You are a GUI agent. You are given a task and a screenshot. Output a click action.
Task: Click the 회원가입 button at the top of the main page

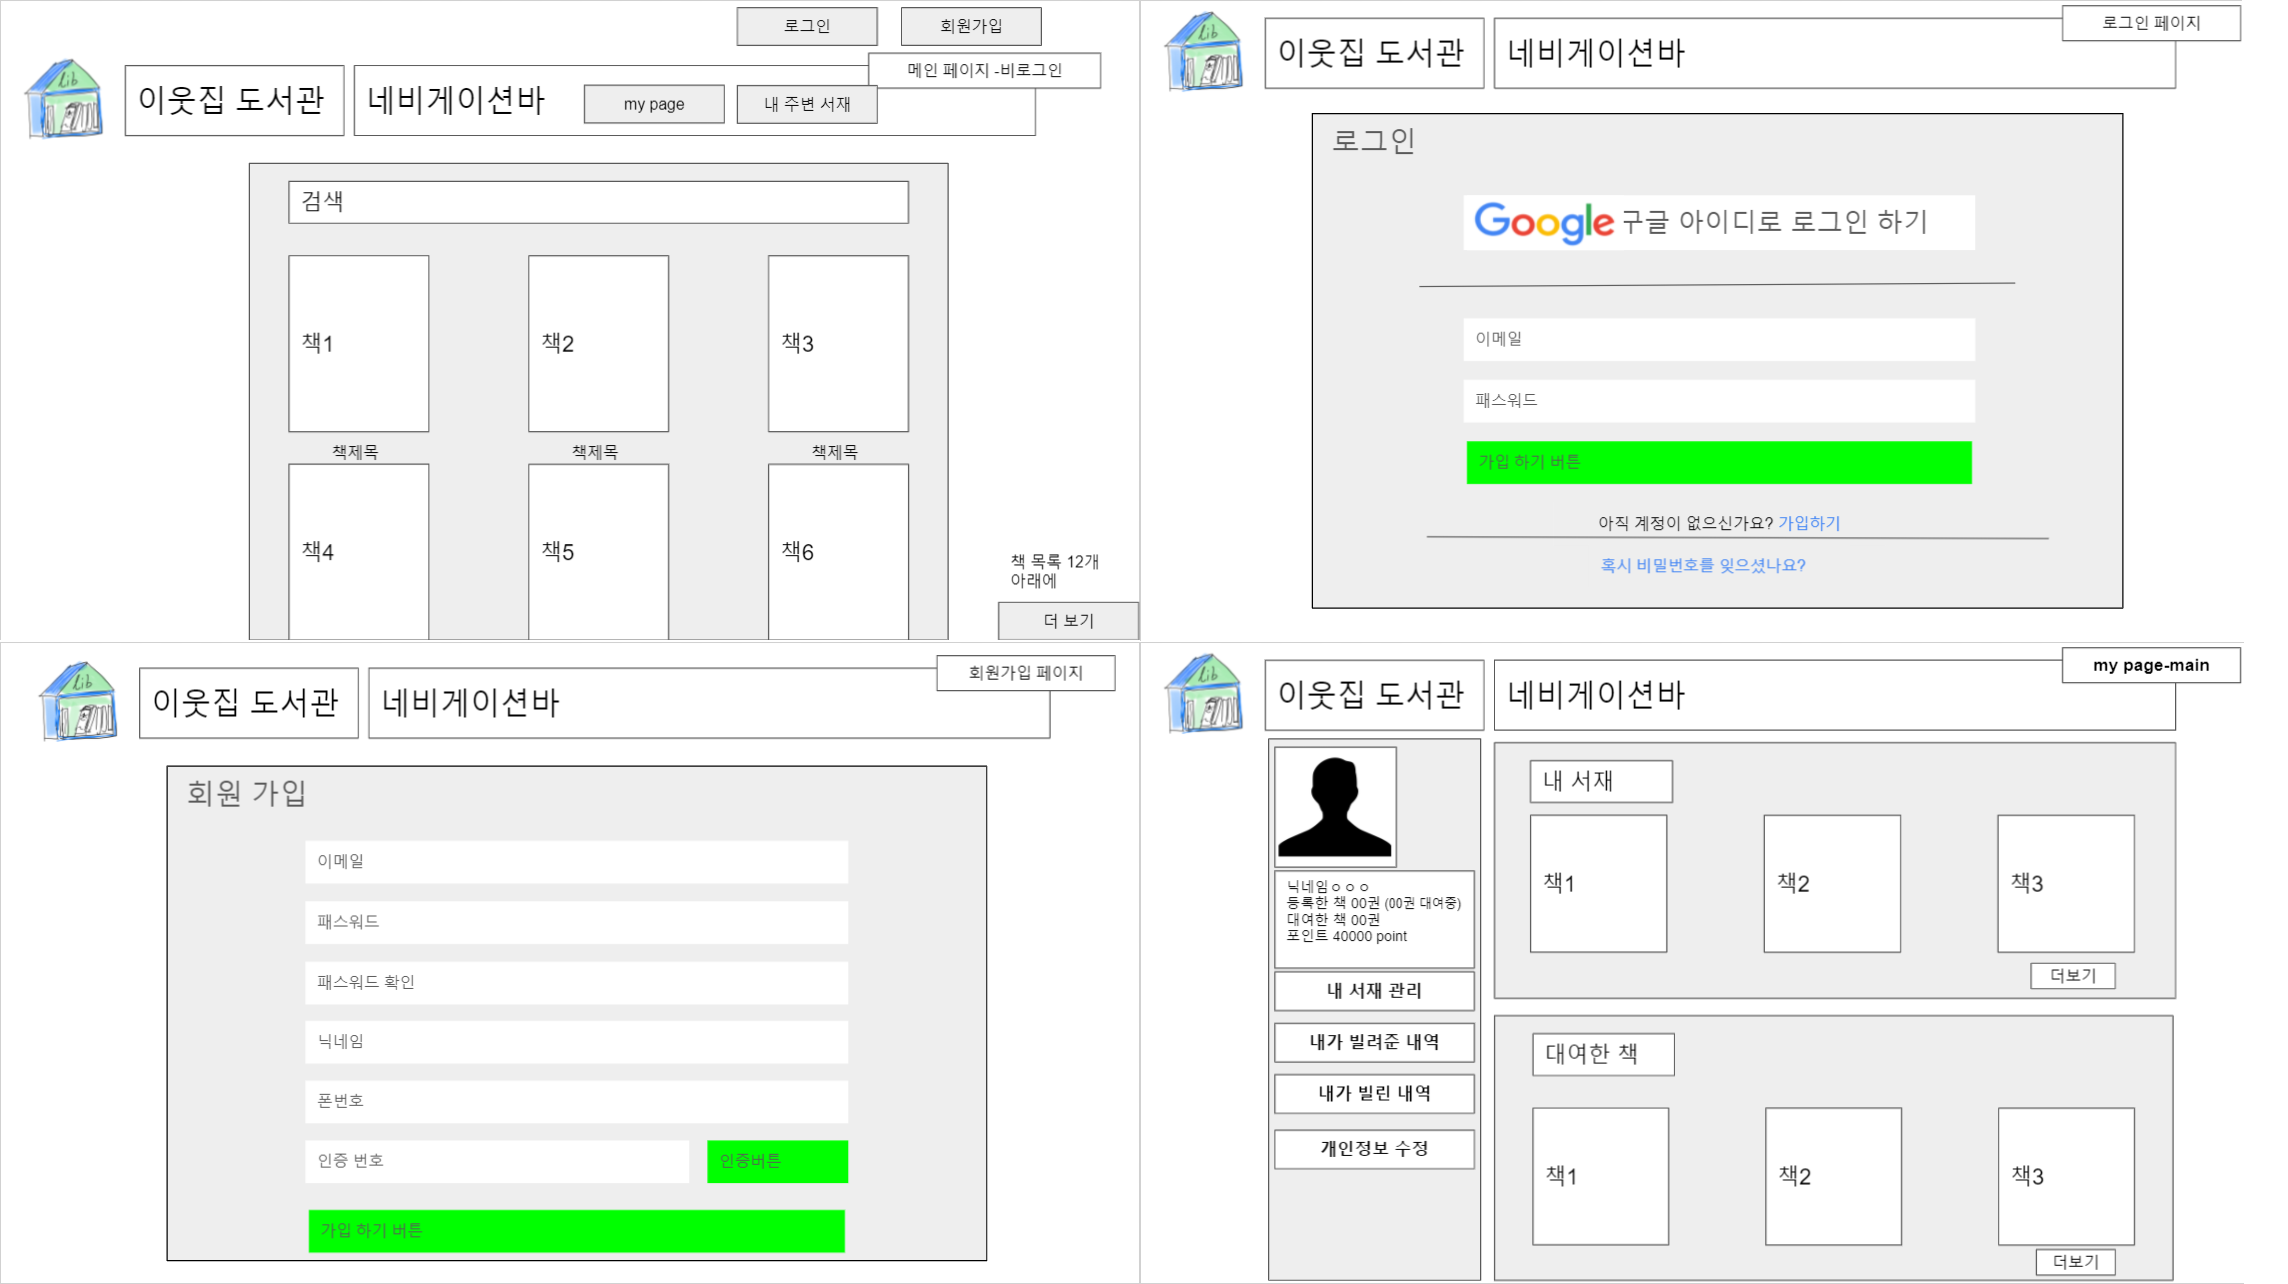[x=970, y=26]
